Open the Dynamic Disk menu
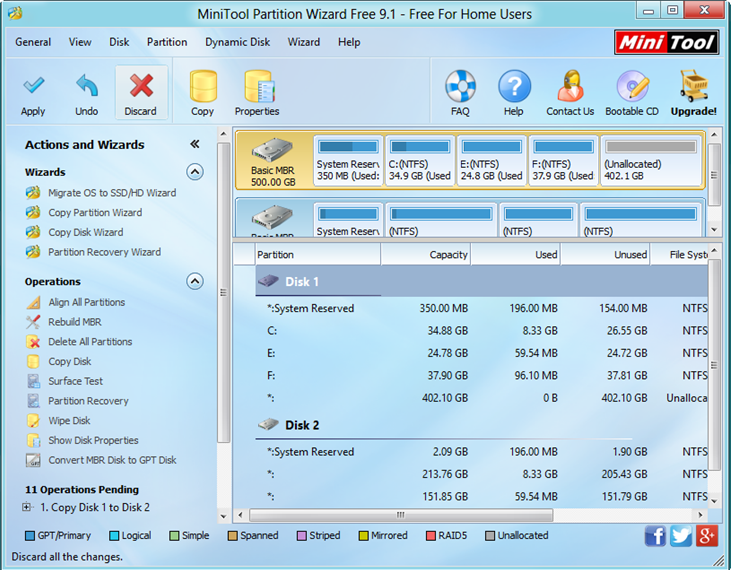The image size is (731, 570). click(237, 42)
